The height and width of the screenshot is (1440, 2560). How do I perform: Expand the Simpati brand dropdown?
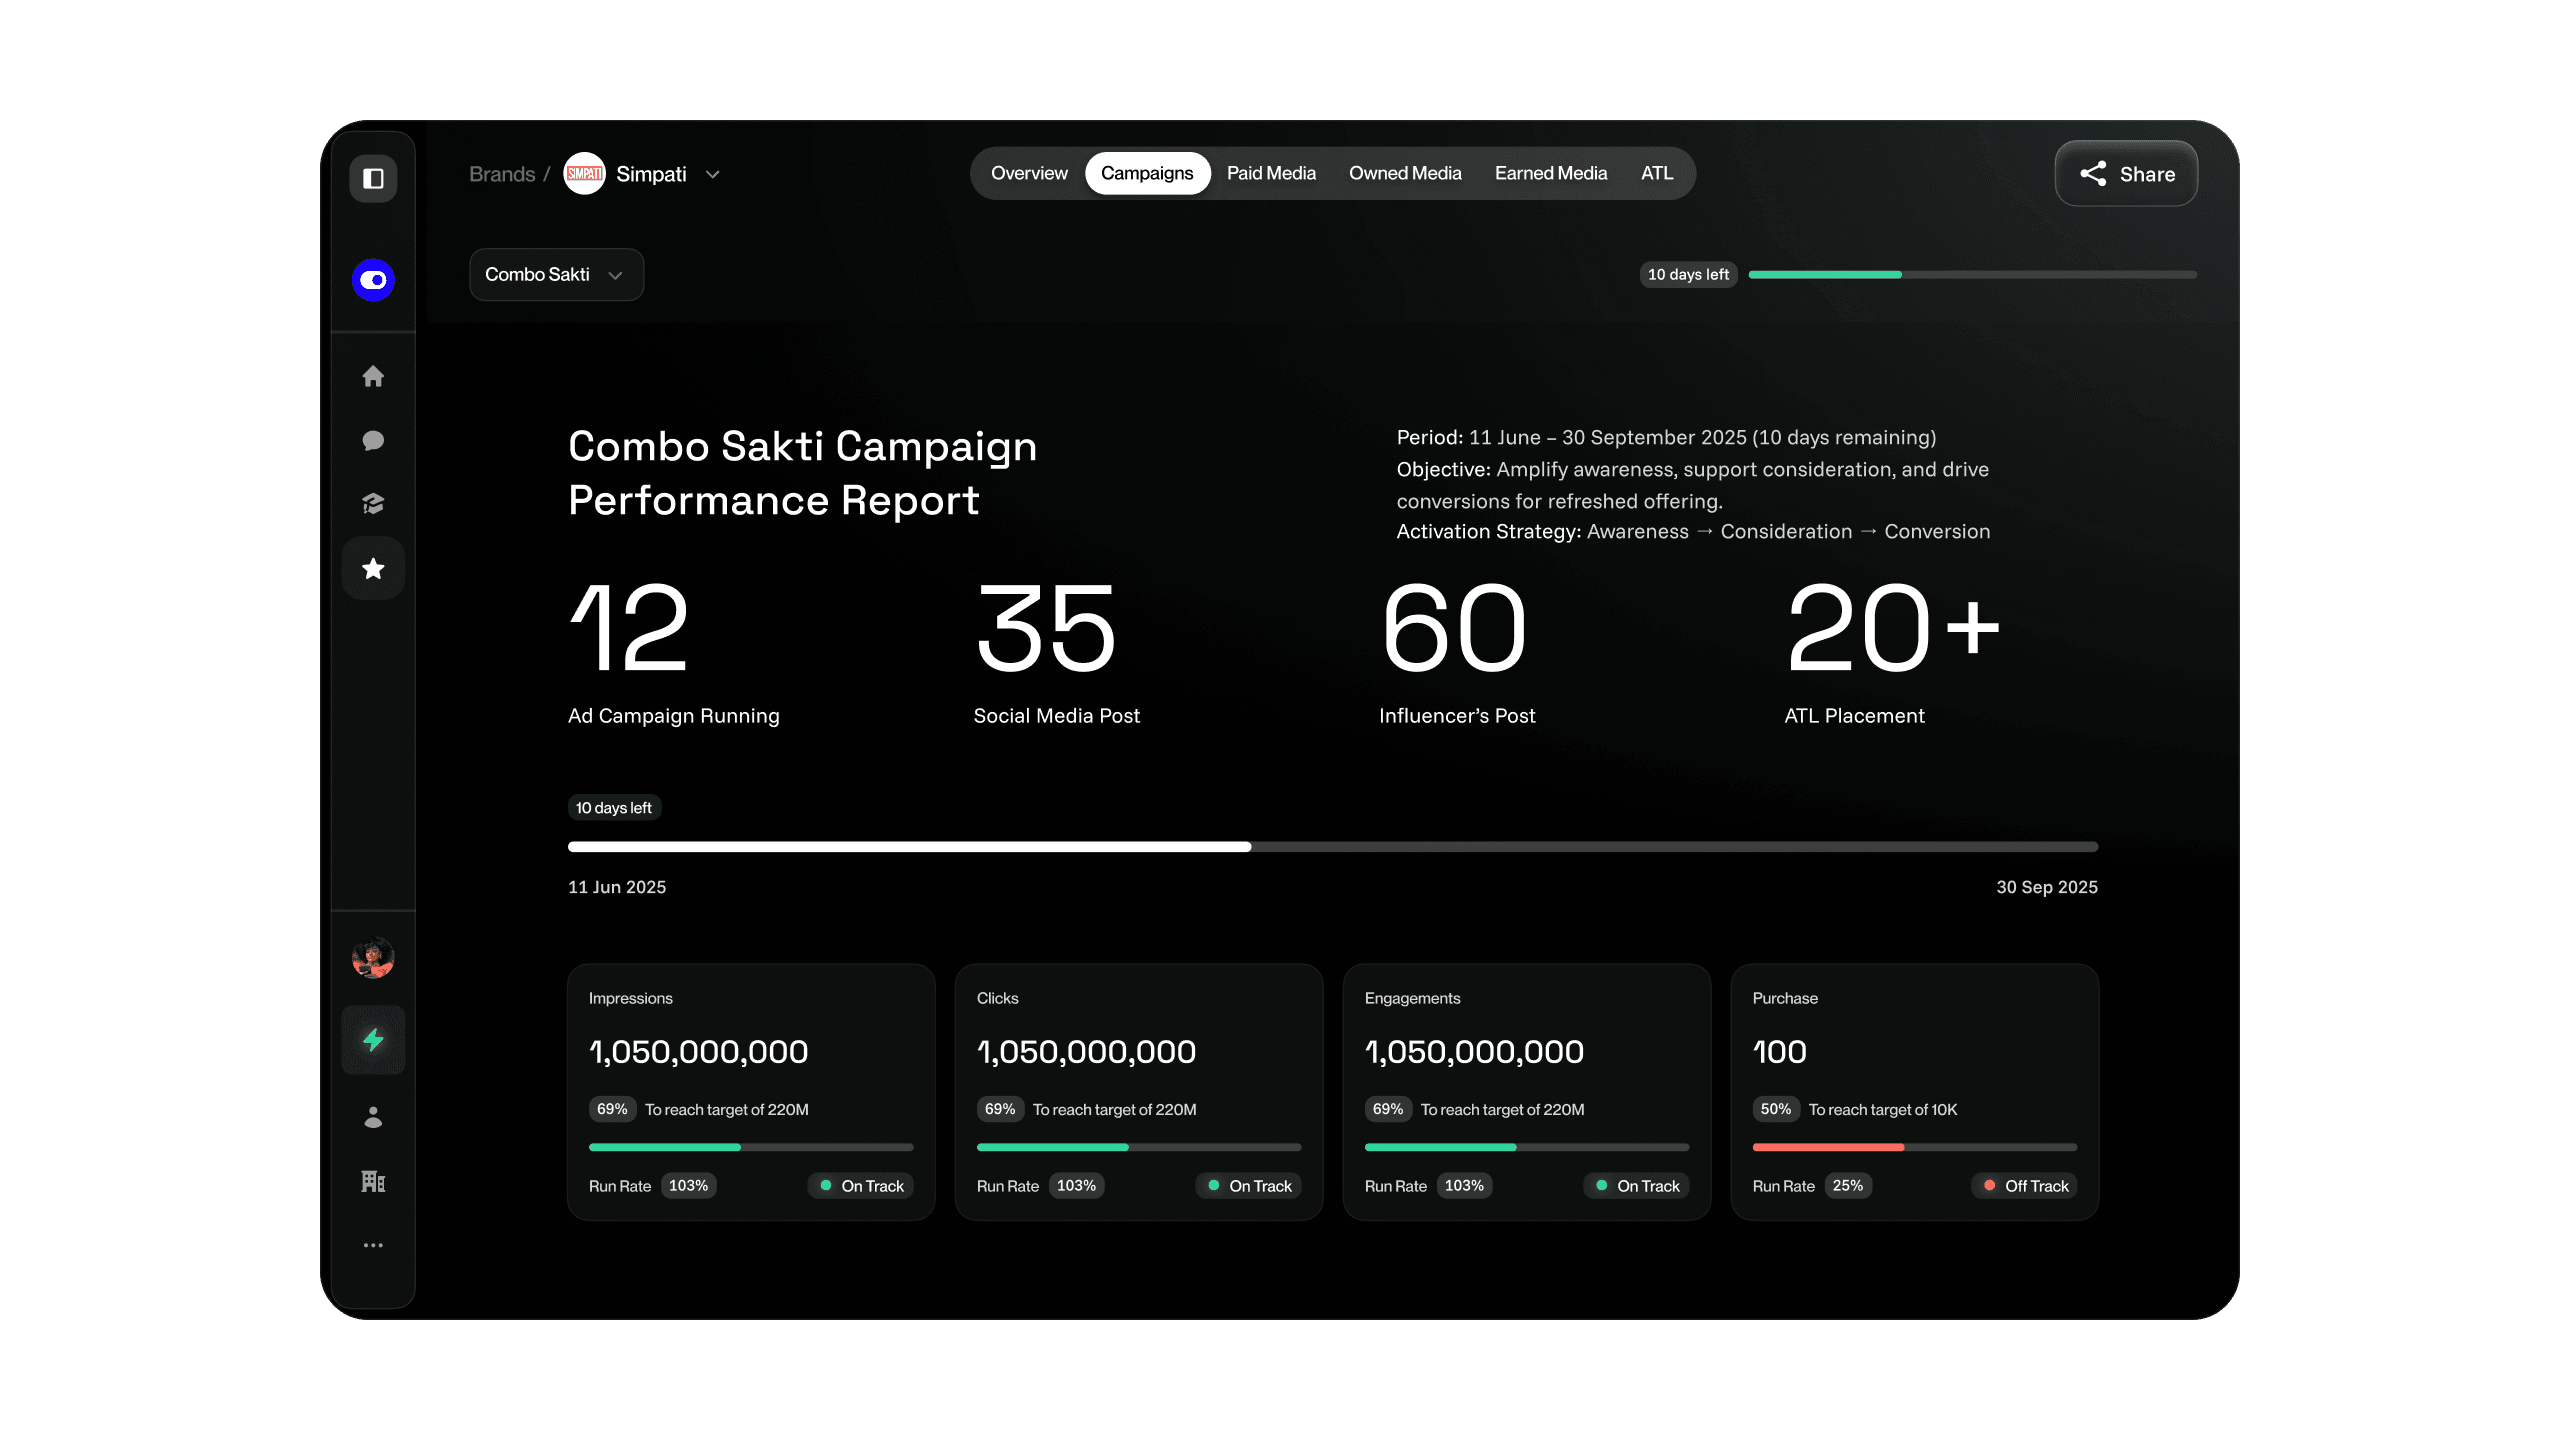pos(650,174)
